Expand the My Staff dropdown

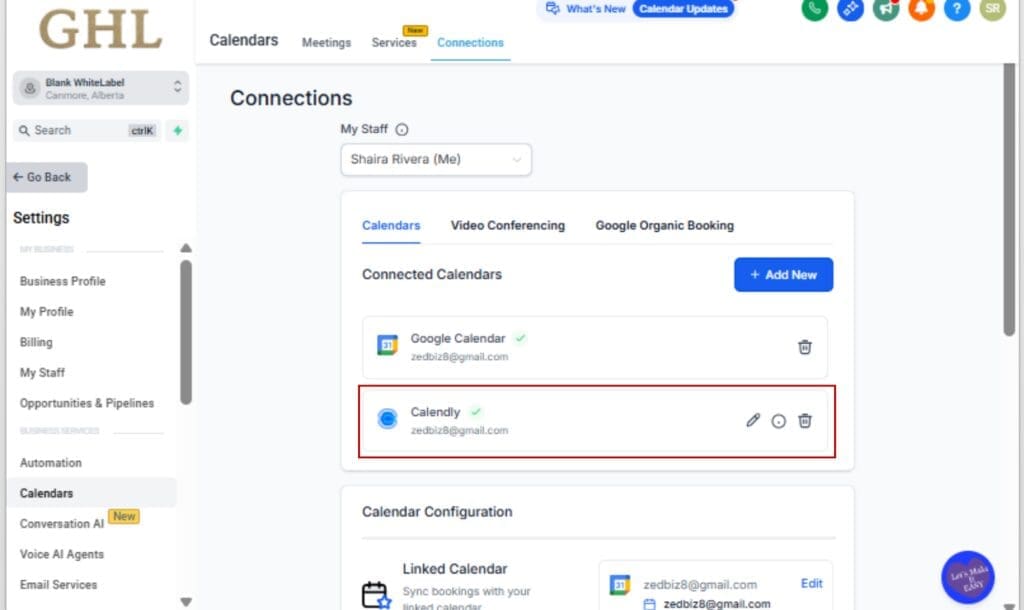coord(436,159)
